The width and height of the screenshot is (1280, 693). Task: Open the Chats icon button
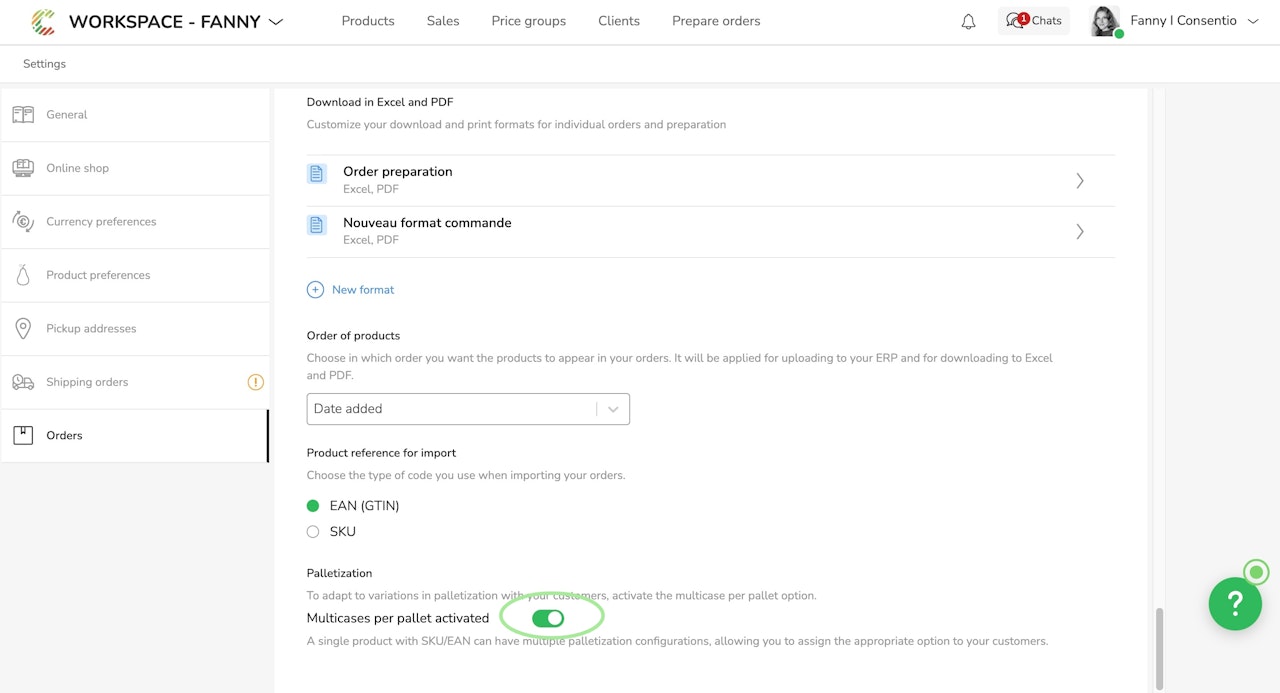click(x=1033, y=21)
